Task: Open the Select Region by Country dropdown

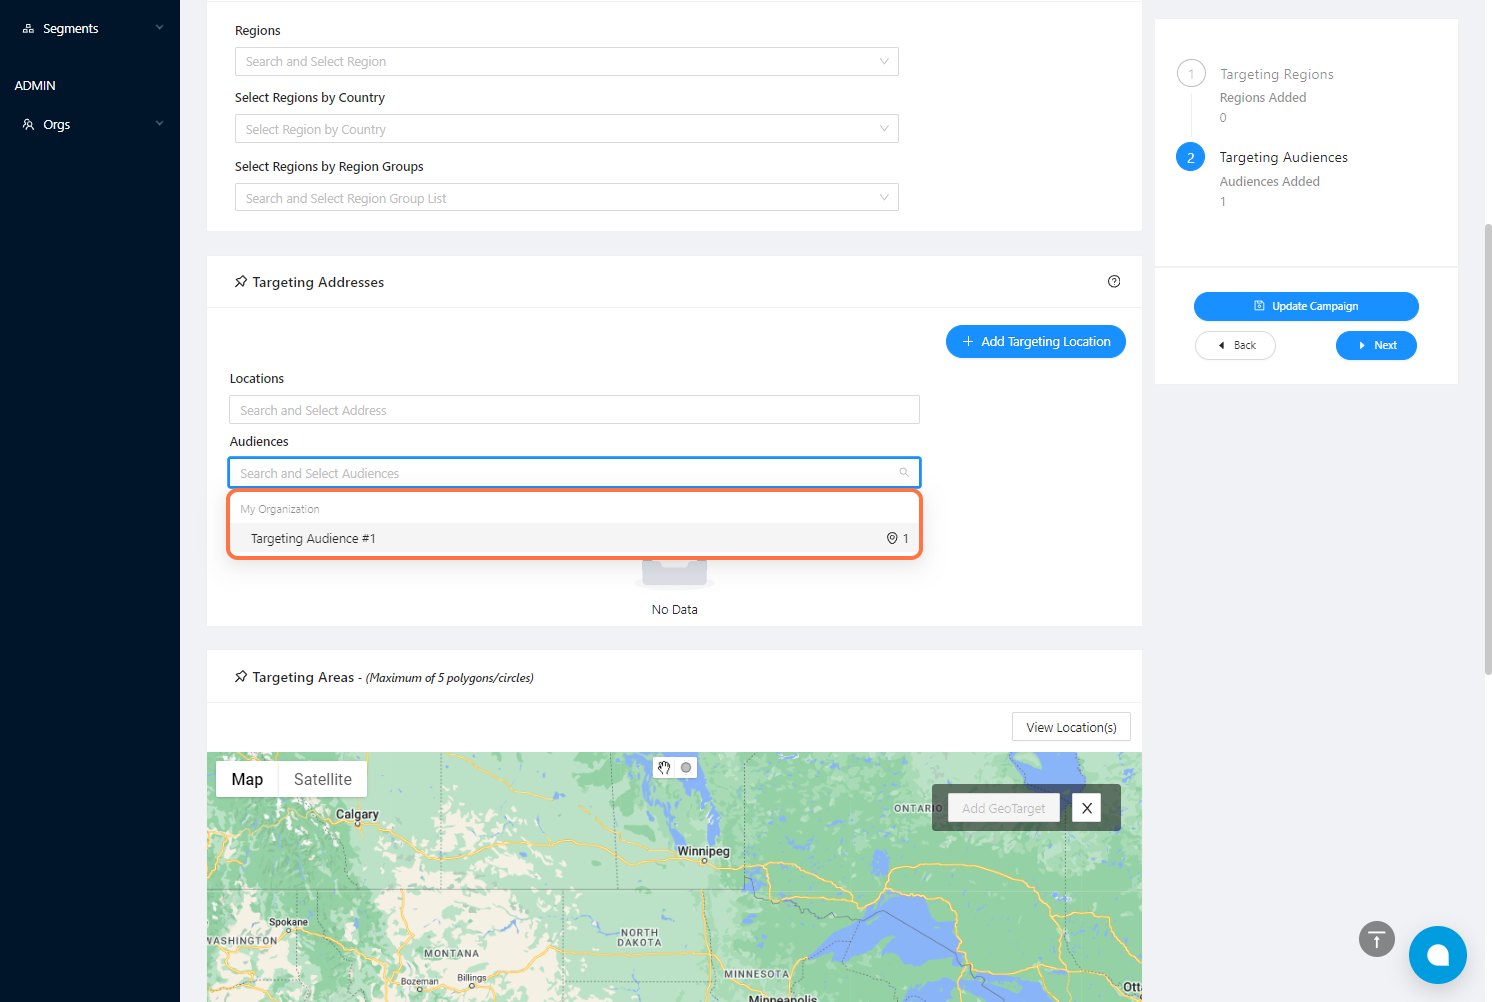Action: pos(567,129)
